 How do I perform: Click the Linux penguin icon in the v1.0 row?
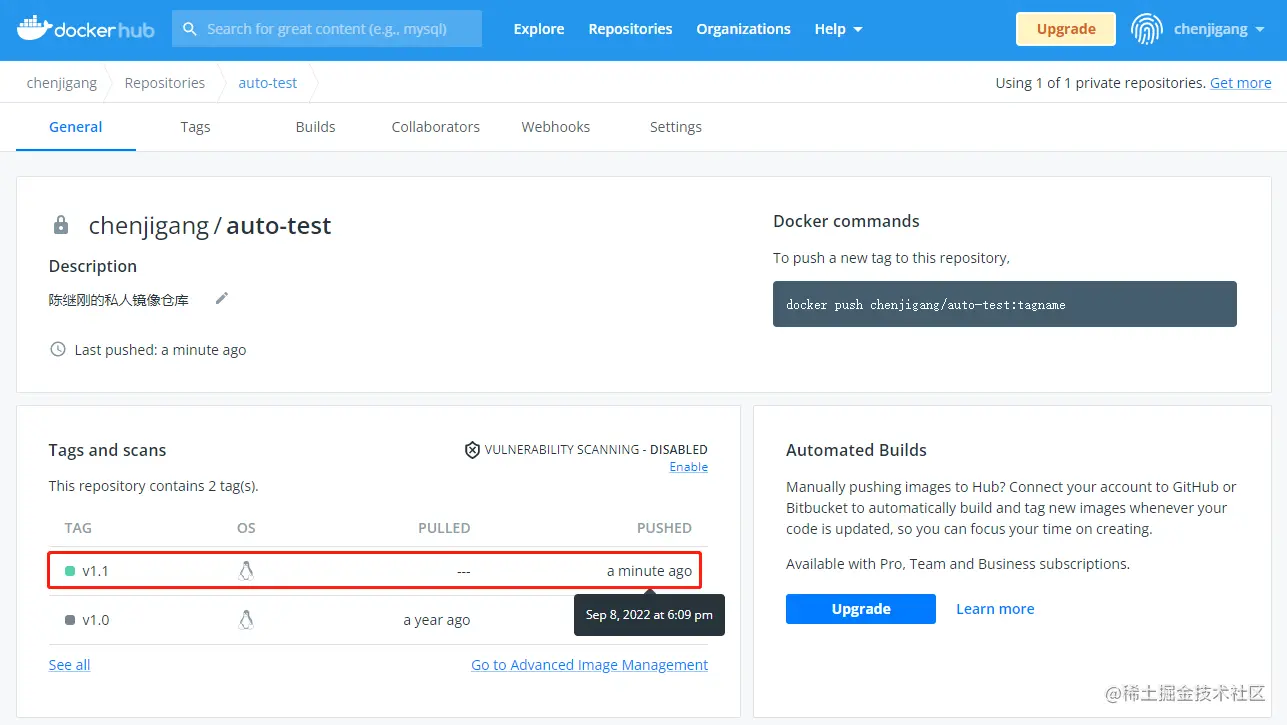coord(246,620)
